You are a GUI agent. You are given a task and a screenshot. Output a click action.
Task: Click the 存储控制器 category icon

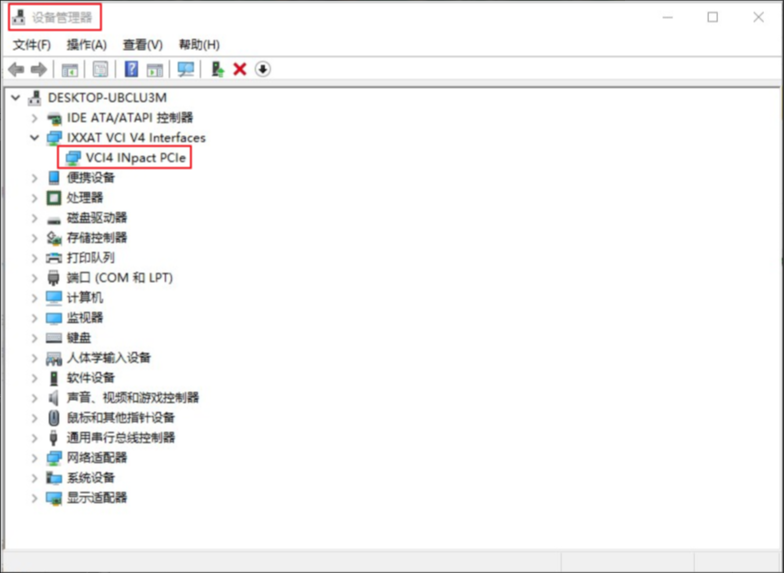(x=54, y=238)
